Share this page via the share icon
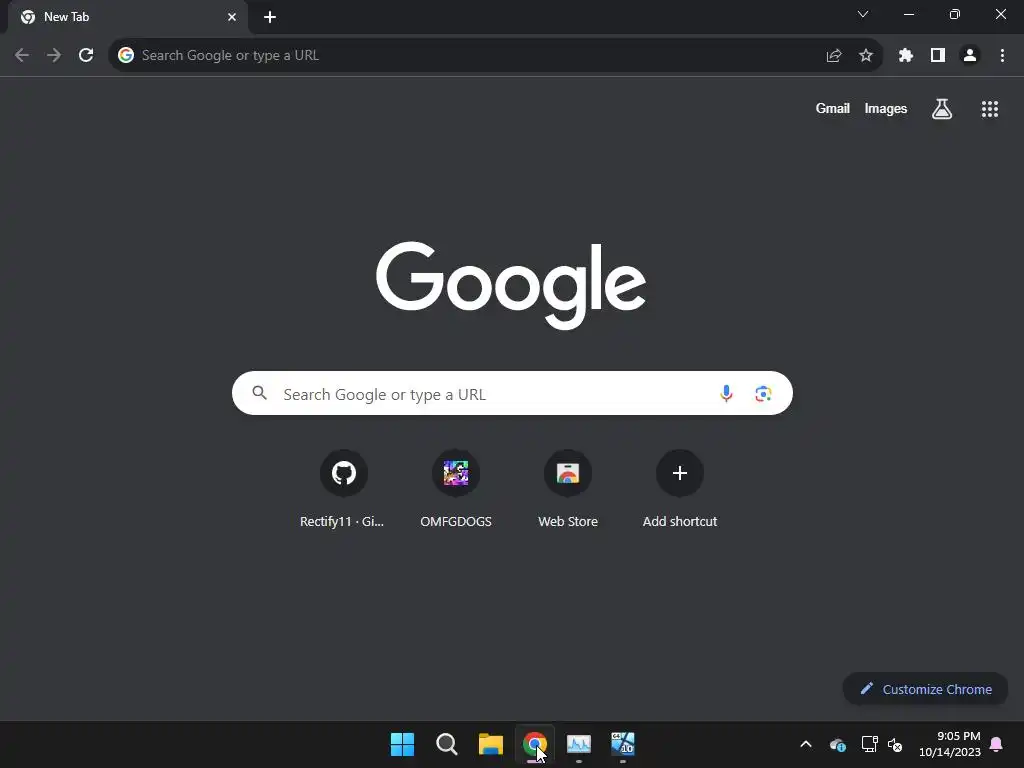Screen dimensions: 1024x768 click(833, 56)
